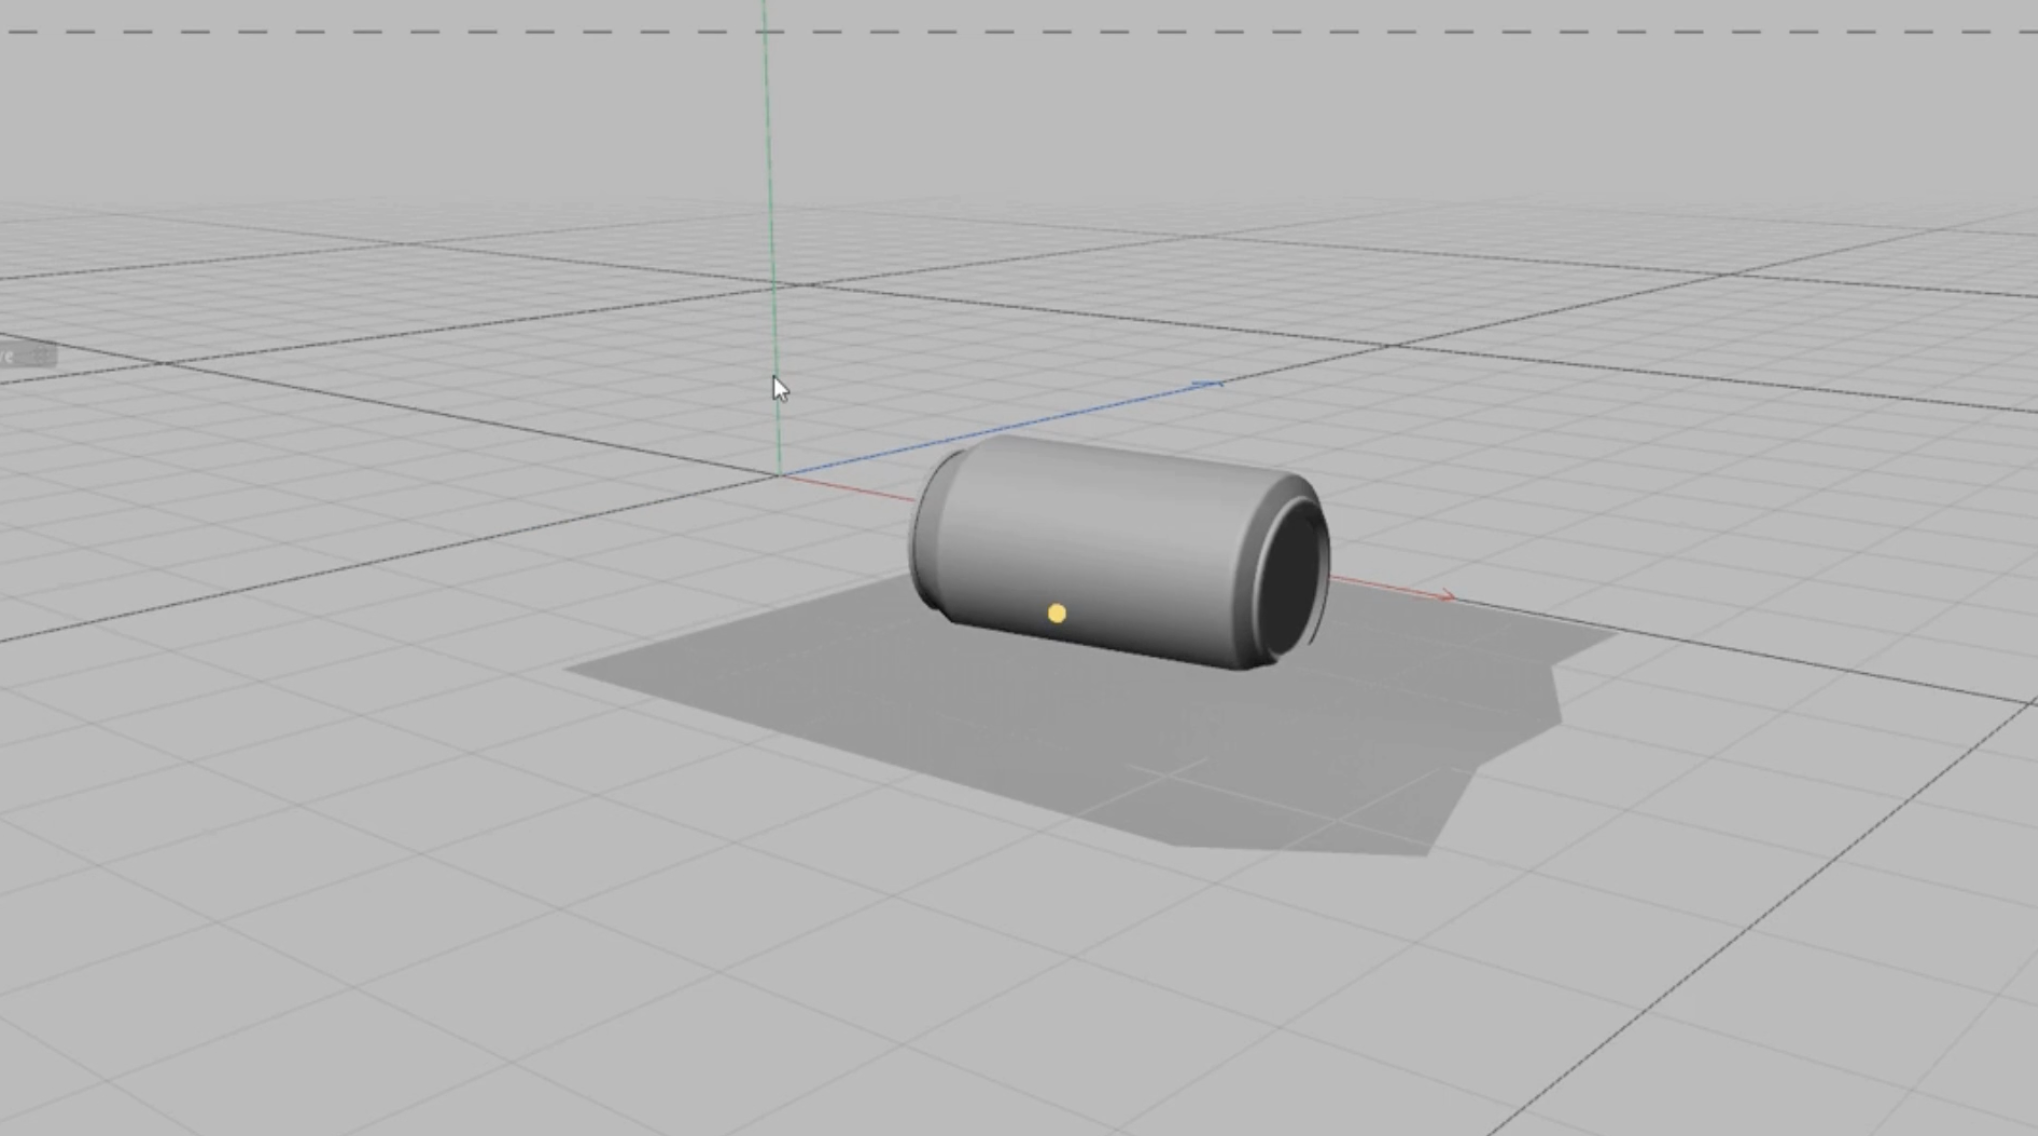Click the left rim of the can
The image size is (2038, 1136).
(x=928, y=530)
